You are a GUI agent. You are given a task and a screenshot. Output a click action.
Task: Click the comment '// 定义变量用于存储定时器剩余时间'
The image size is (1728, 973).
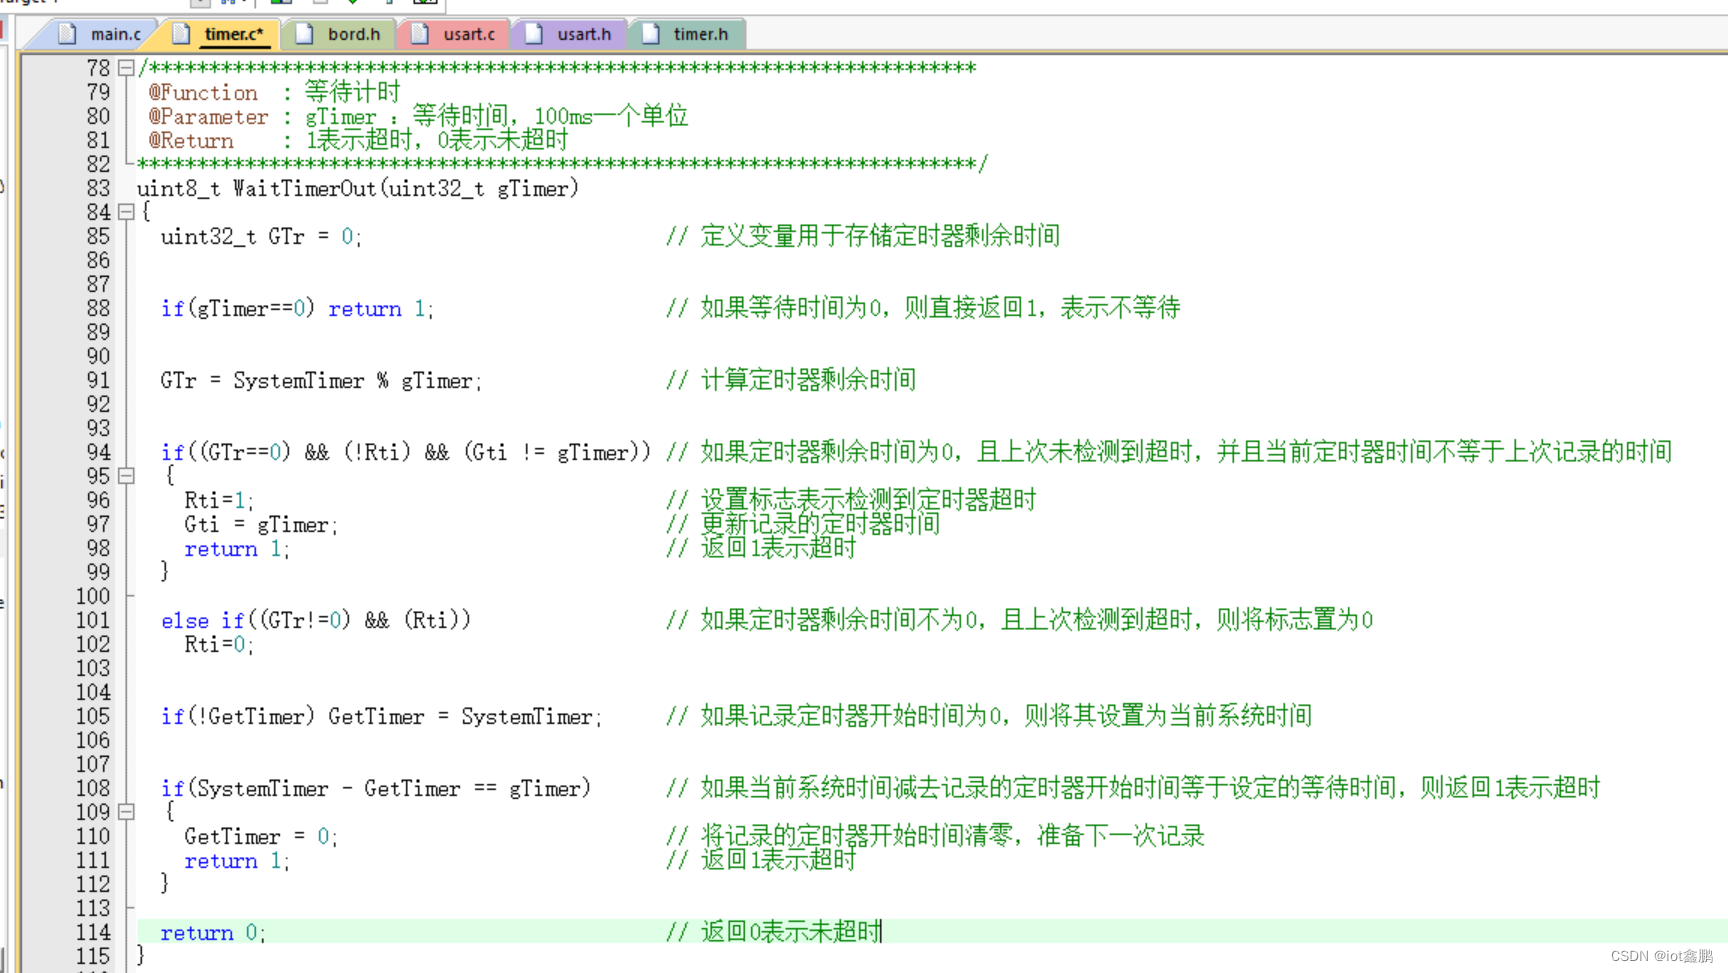[863, 236]
